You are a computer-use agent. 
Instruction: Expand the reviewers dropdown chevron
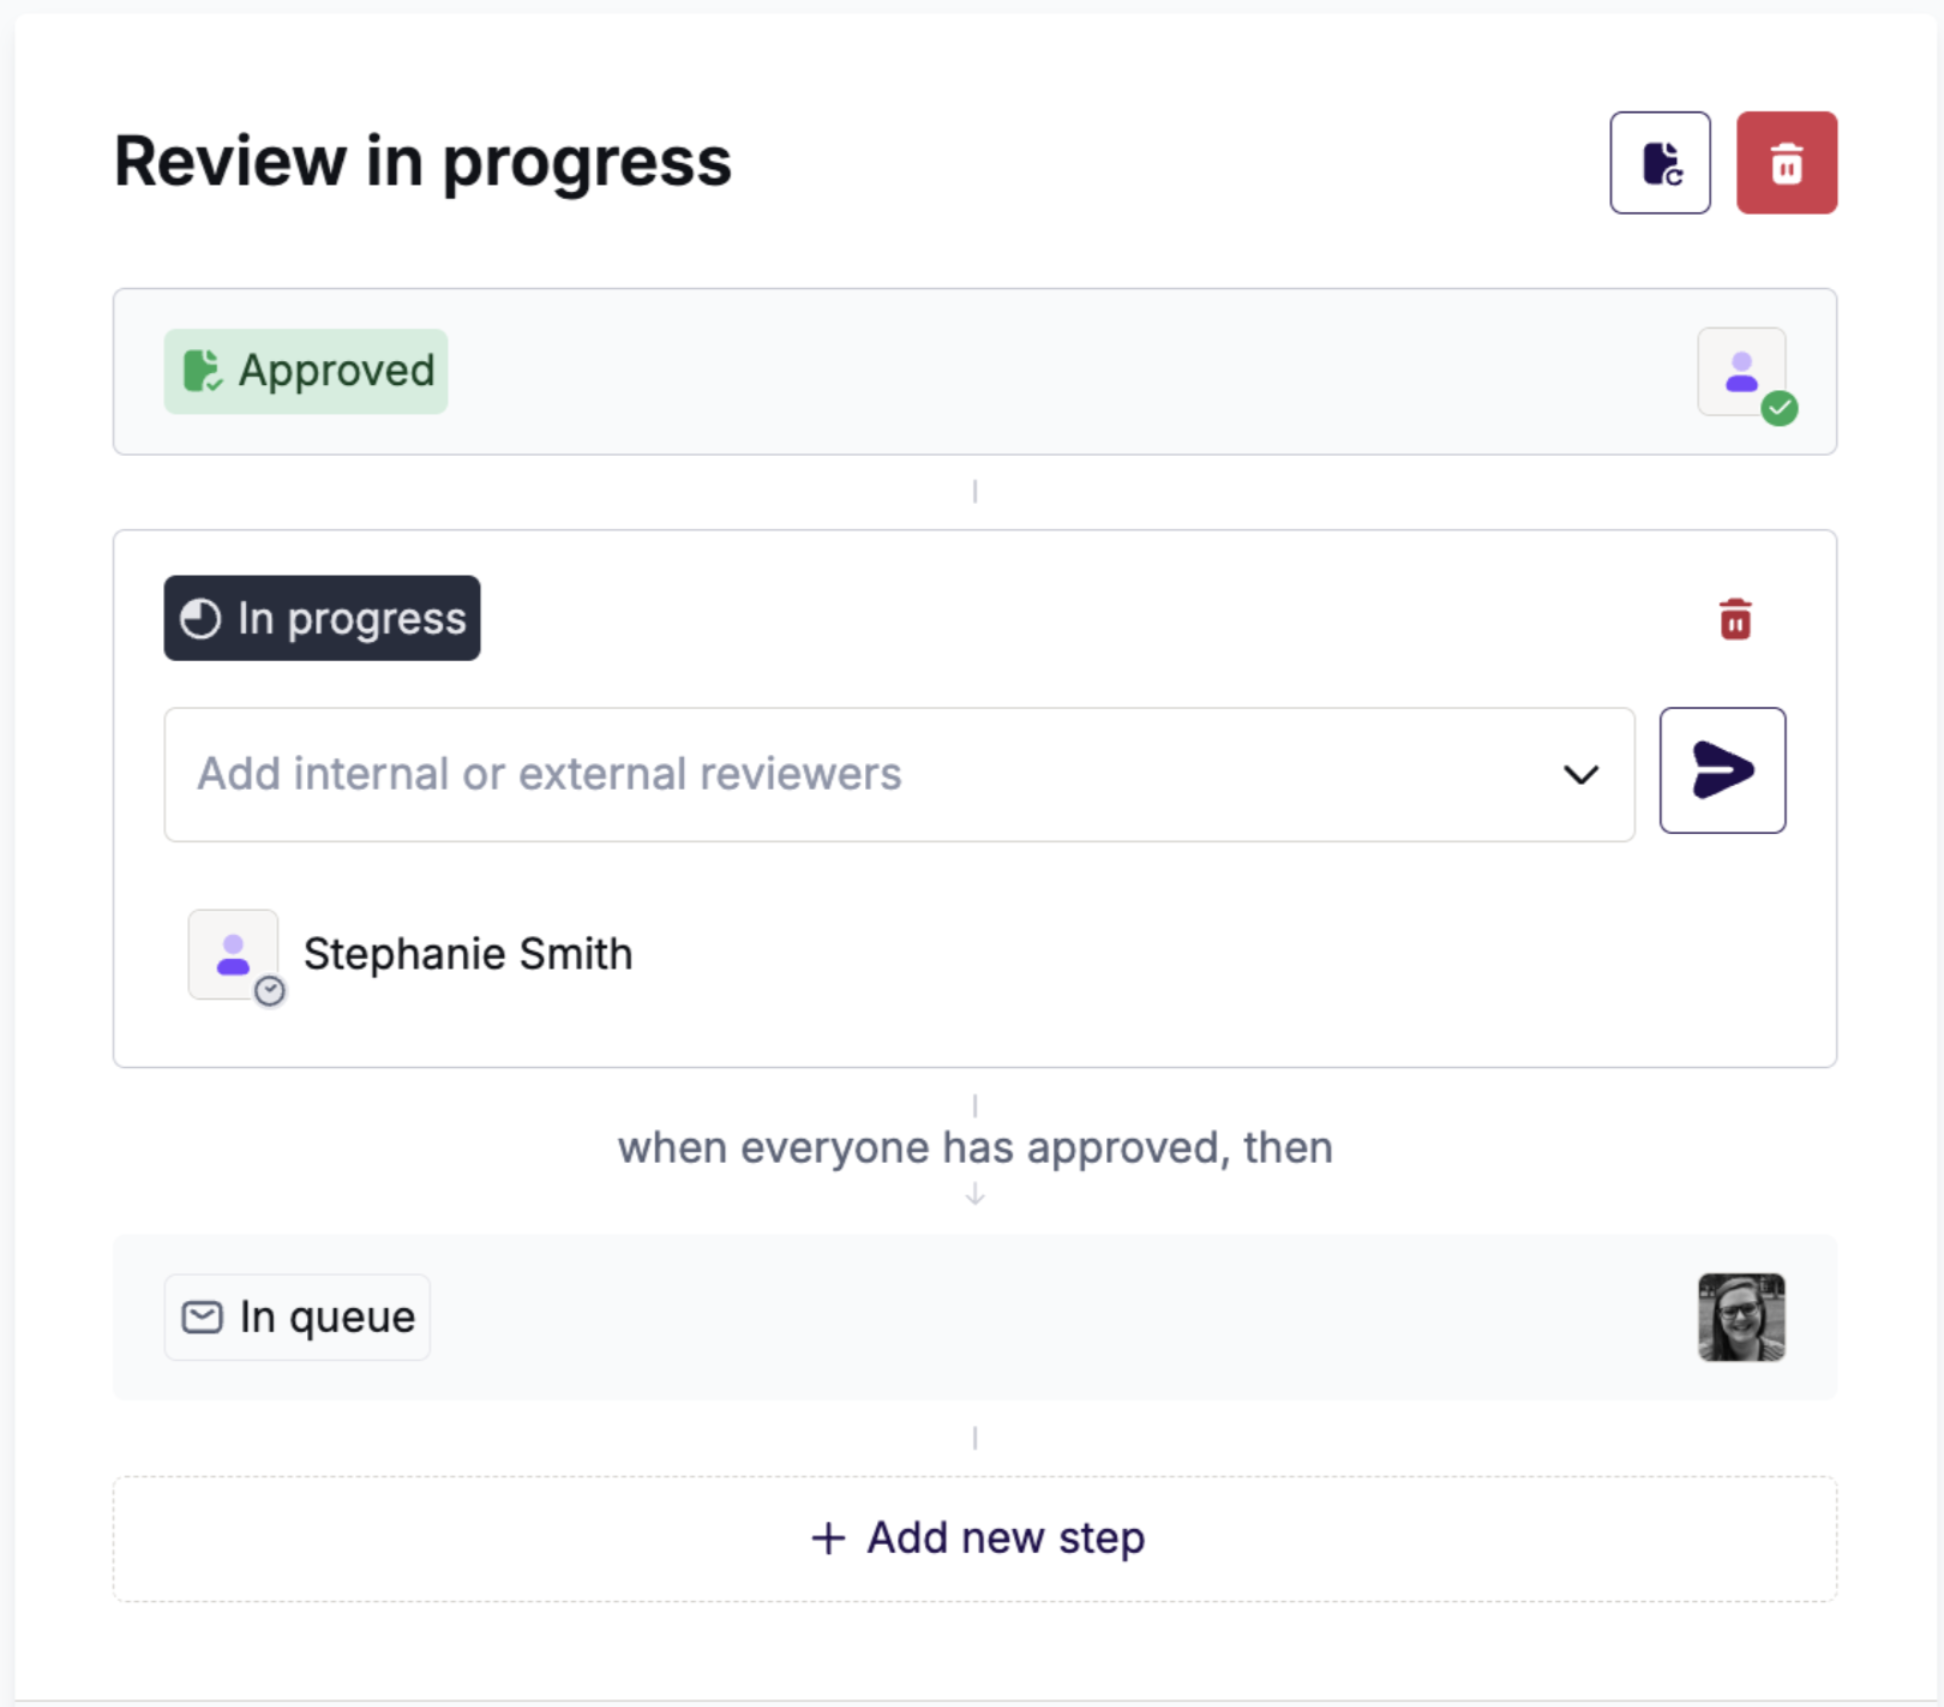[1580, 774]
